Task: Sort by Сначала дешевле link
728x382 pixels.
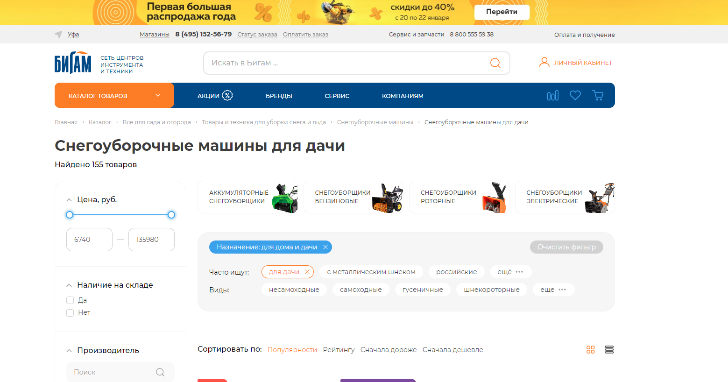Action: pos(453,350)
